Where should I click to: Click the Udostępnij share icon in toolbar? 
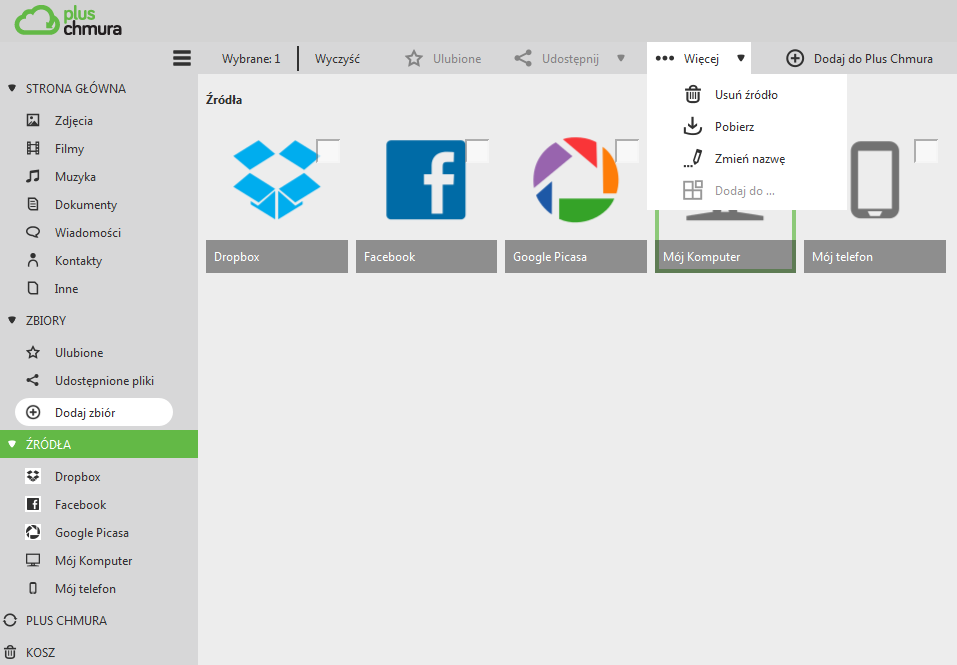(522, 59)
